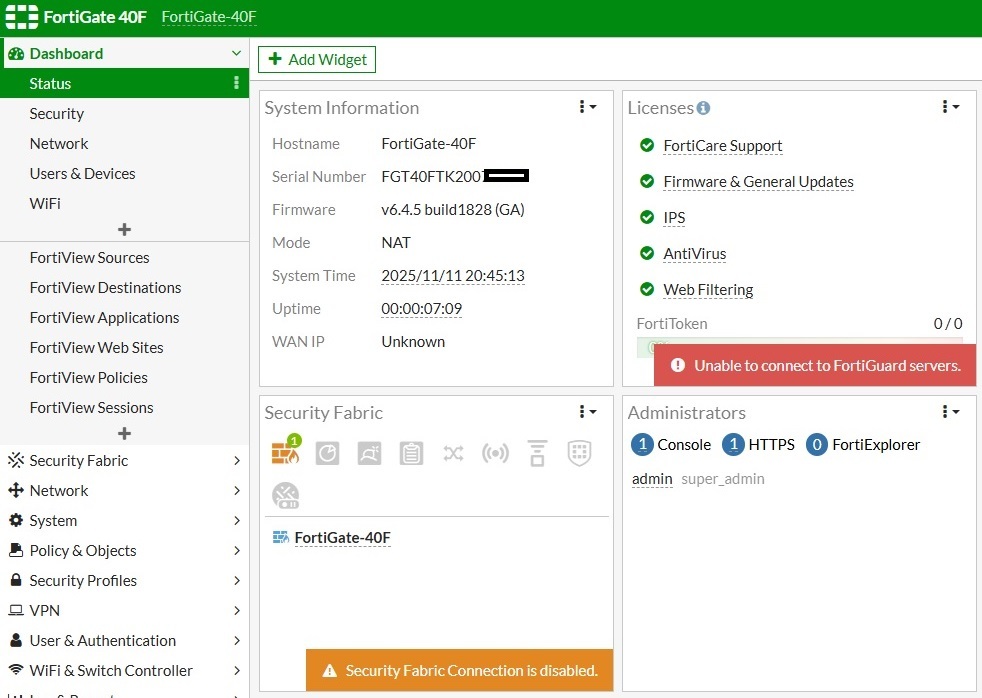Click the green check next to FortiCare Support

(x=647, y=146)
